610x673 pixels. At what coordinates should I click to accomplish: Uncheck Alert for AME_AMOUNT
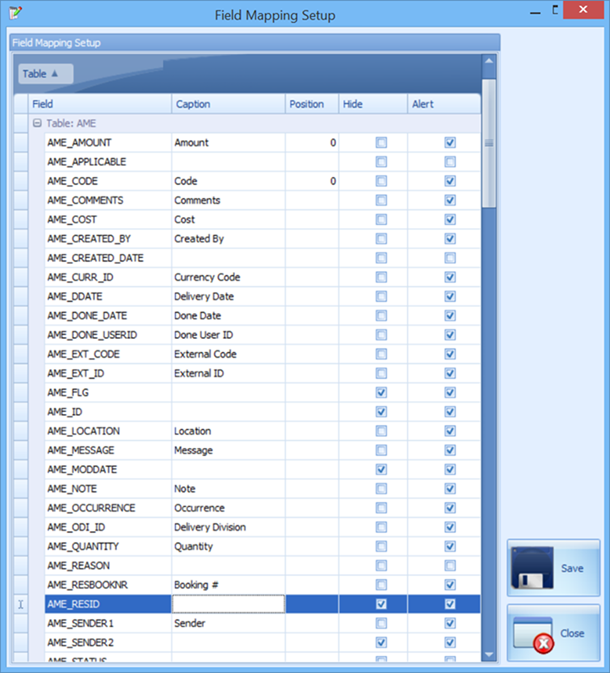(450, 142)
